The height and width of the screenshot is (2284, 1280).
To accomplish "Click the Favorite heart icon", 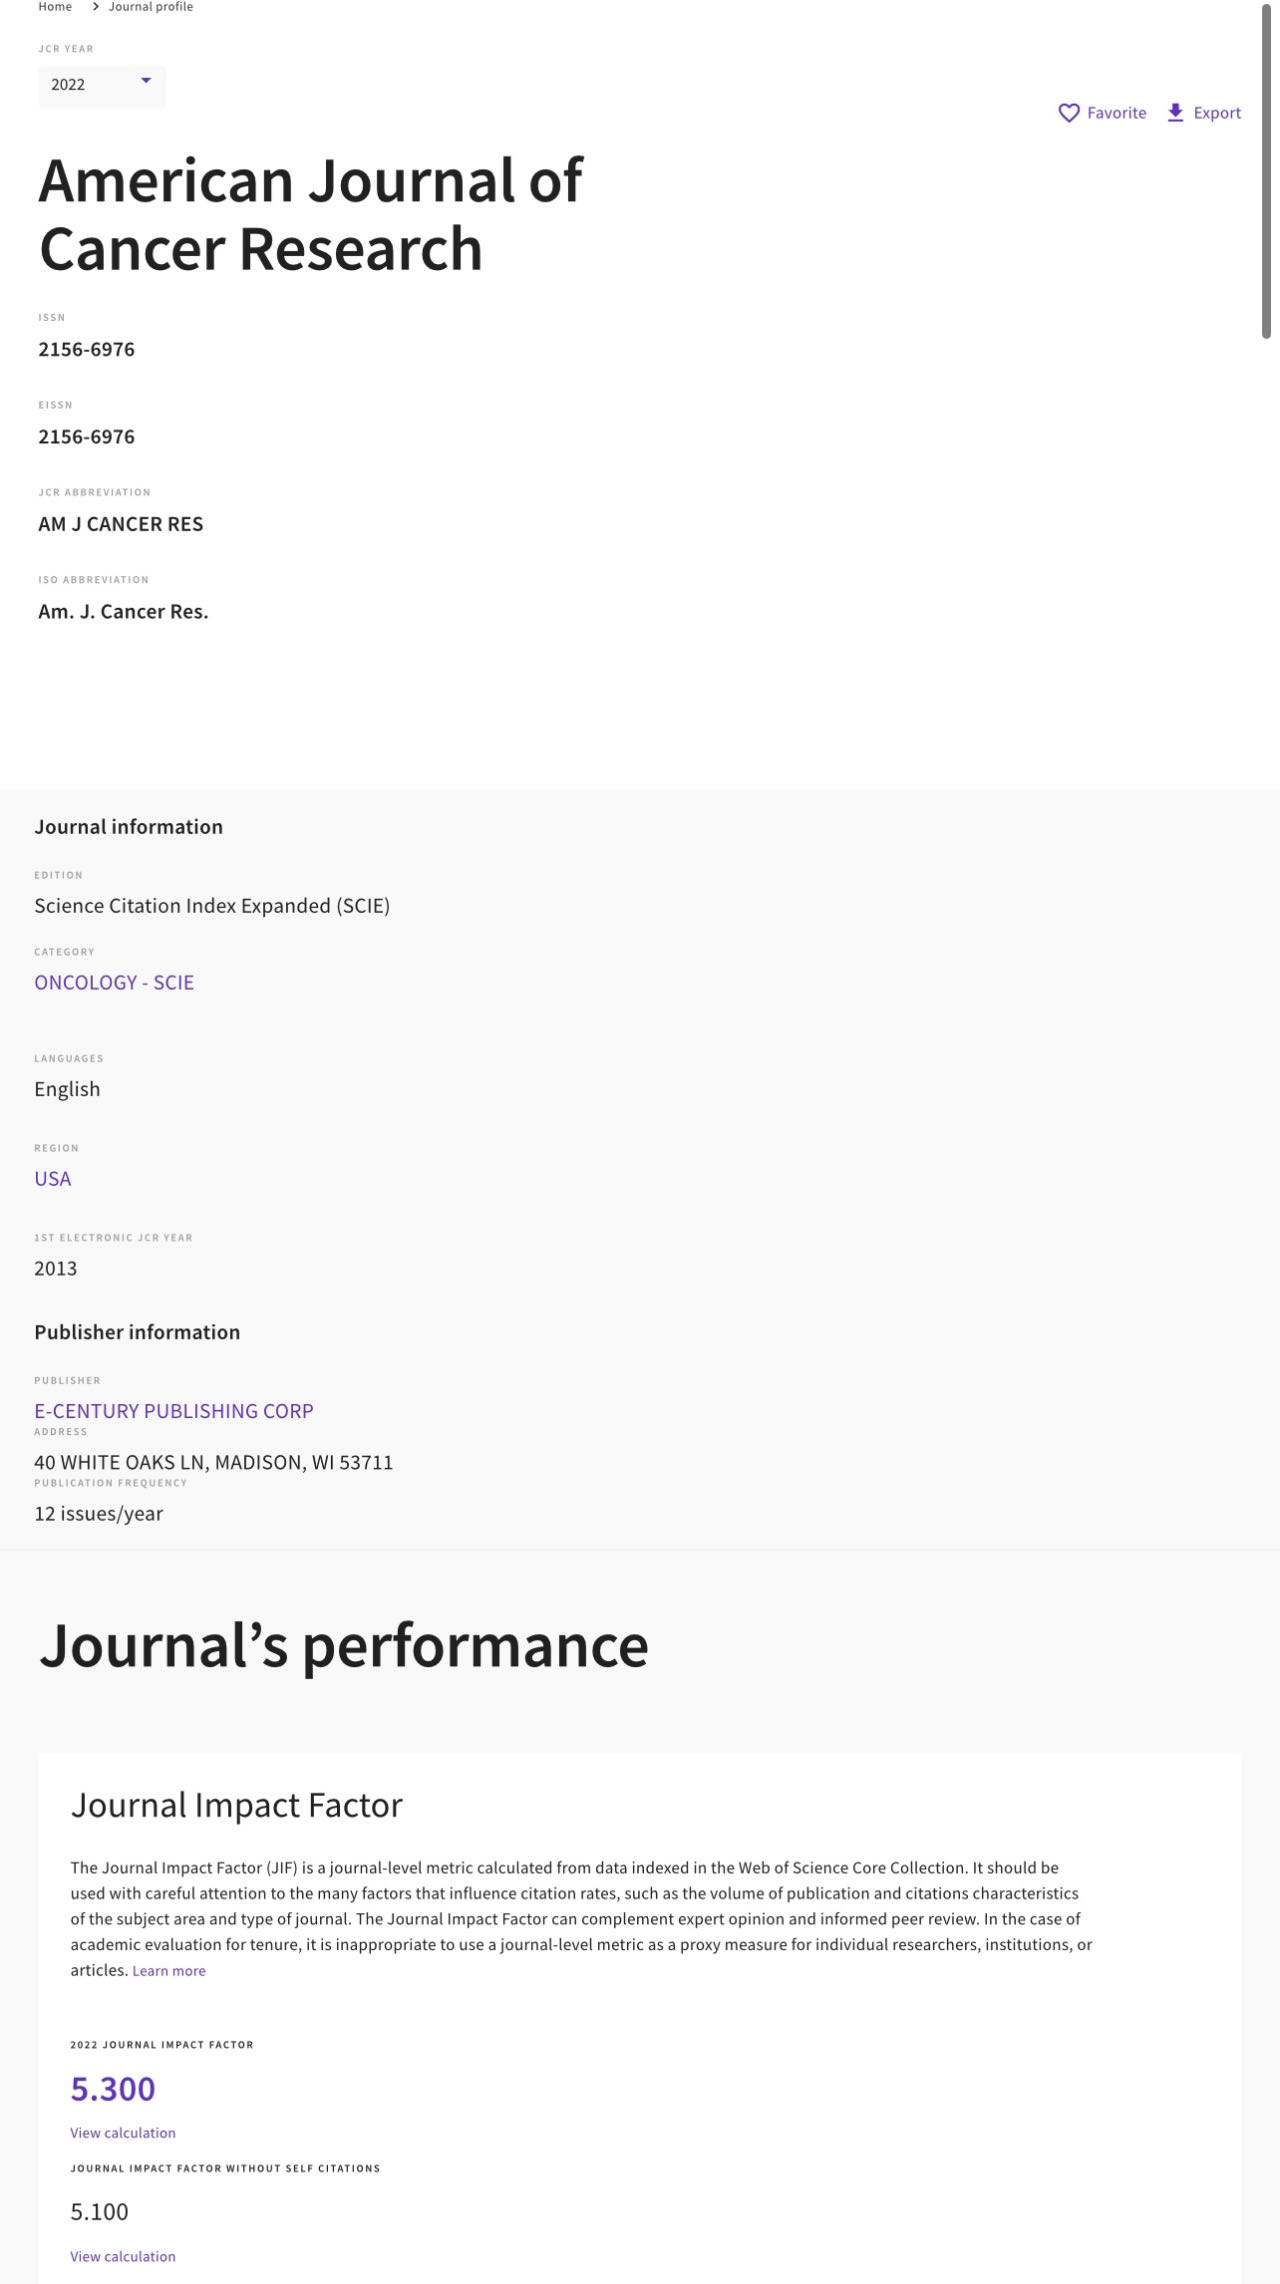I will click(1069, 113).
